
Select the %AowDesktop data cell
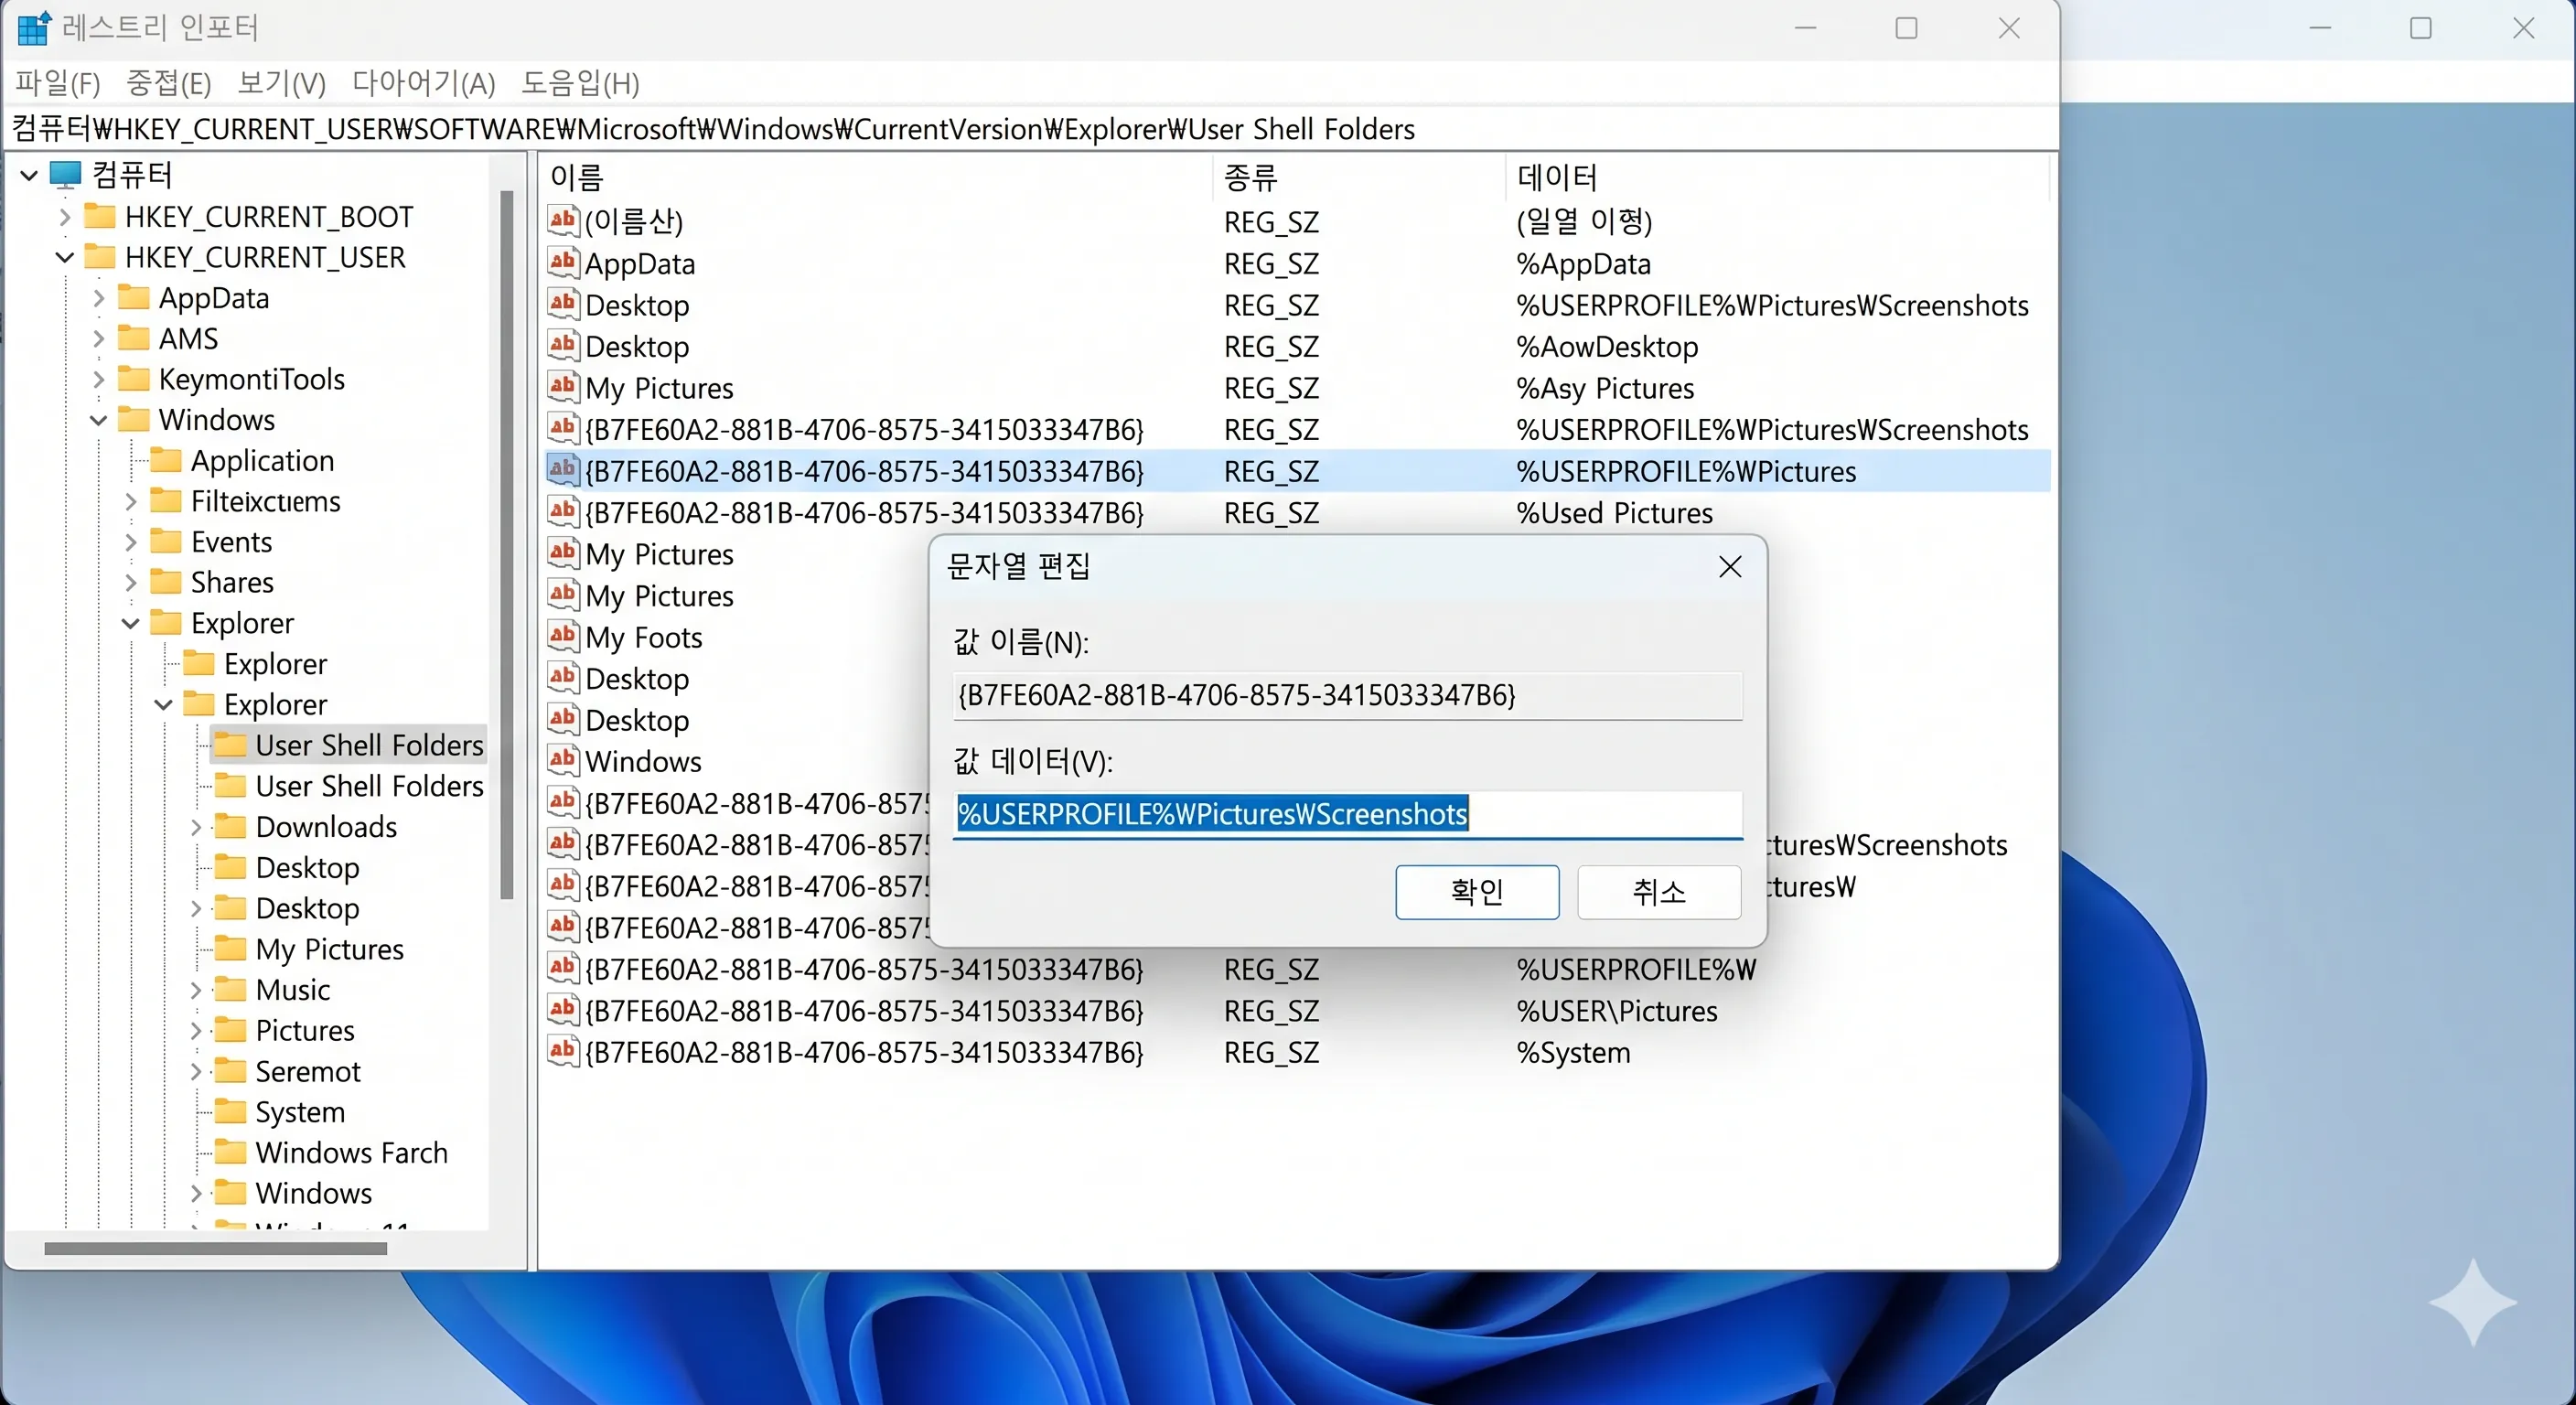1607,347
